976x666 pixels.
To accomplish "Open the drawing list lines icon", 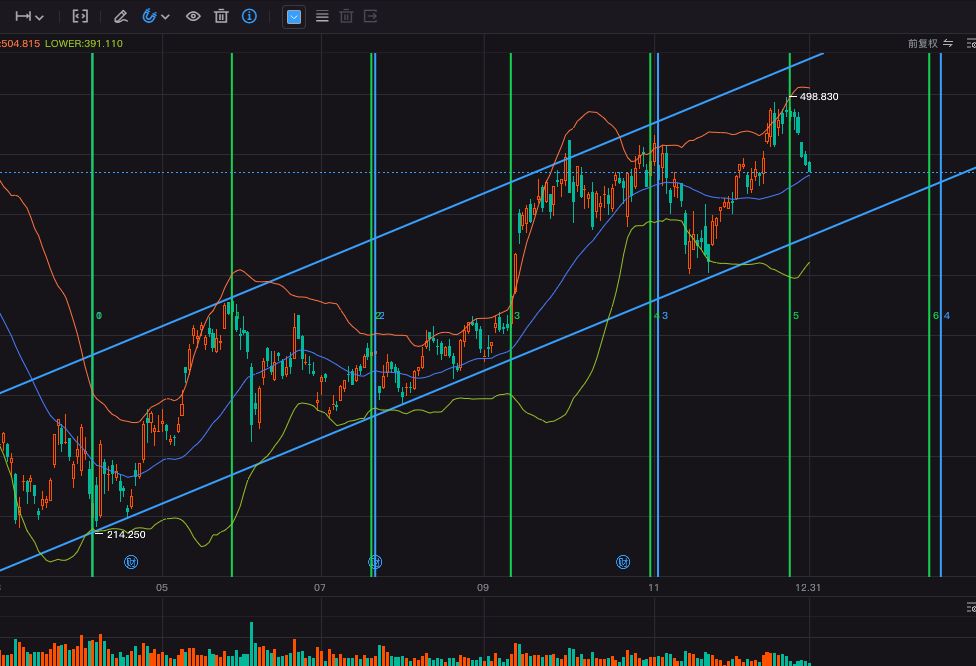I will (x=322, y=16).
